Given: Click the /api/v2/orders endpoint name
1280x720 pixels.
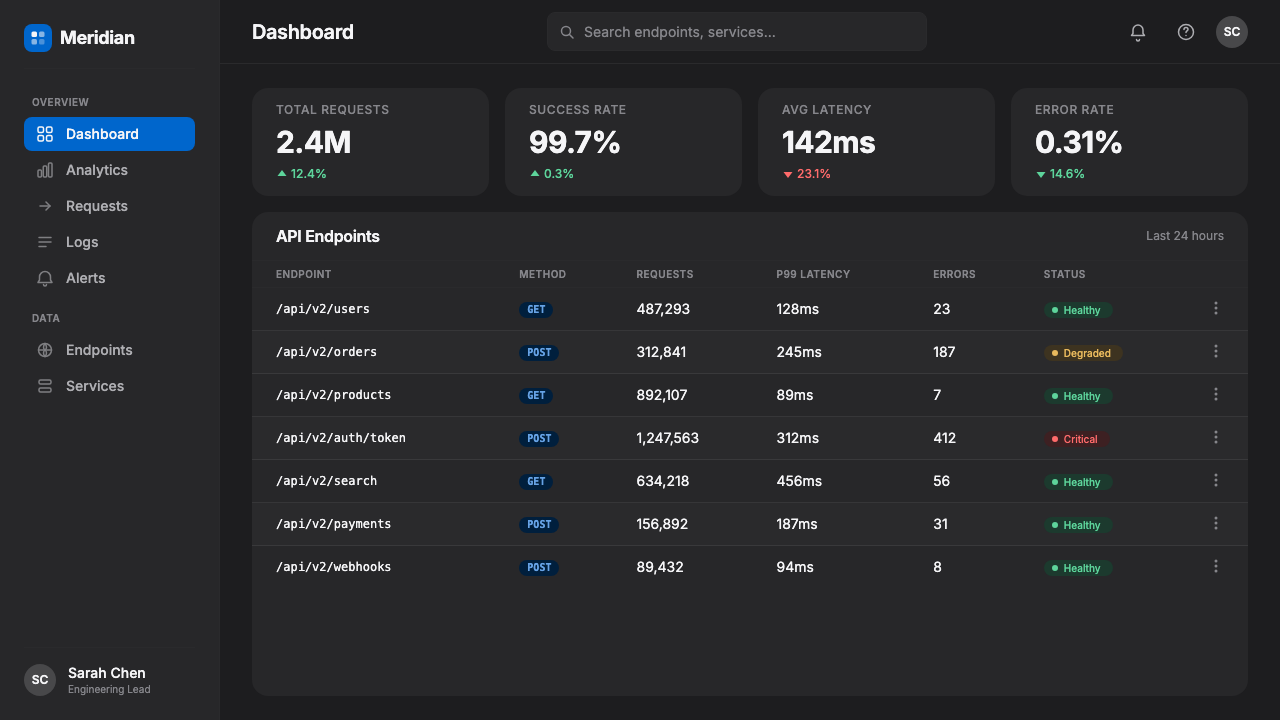Looking at the screenshot, I should click(x=326, y=352).
